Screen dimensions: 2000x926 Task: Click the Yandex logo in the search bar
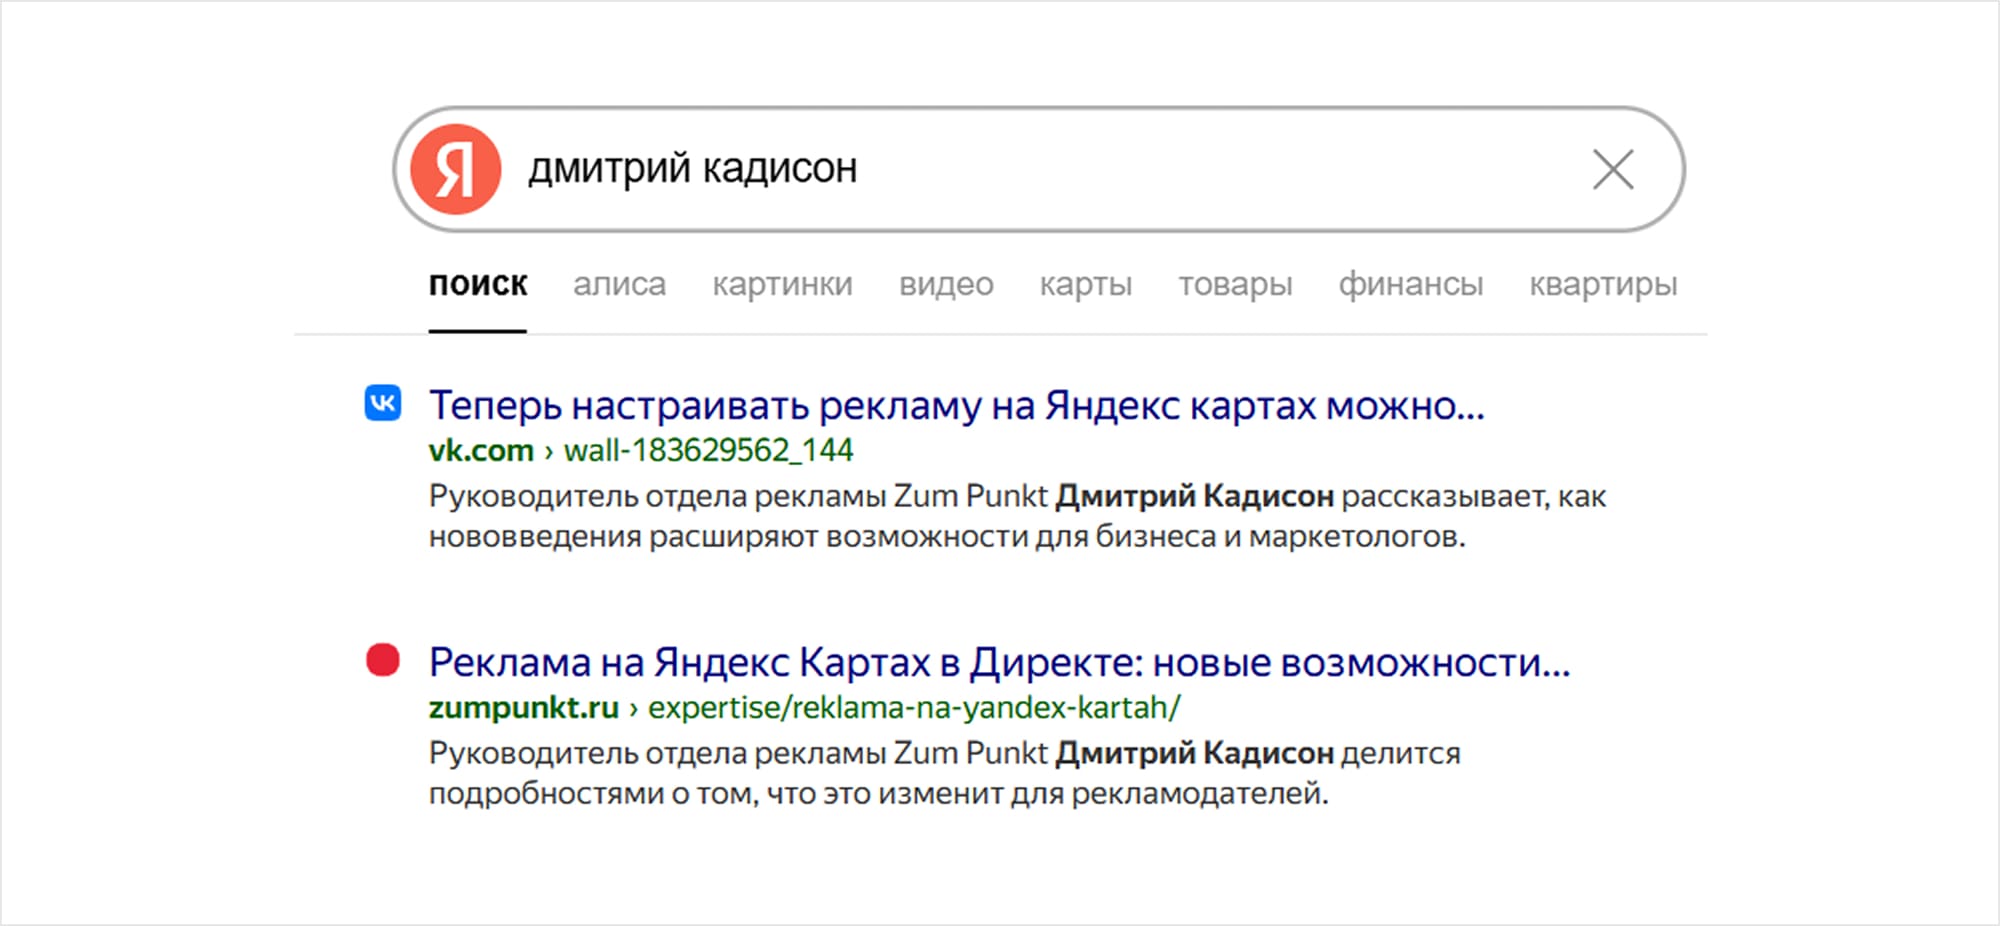pyautogui.click(x=459, y=168)
